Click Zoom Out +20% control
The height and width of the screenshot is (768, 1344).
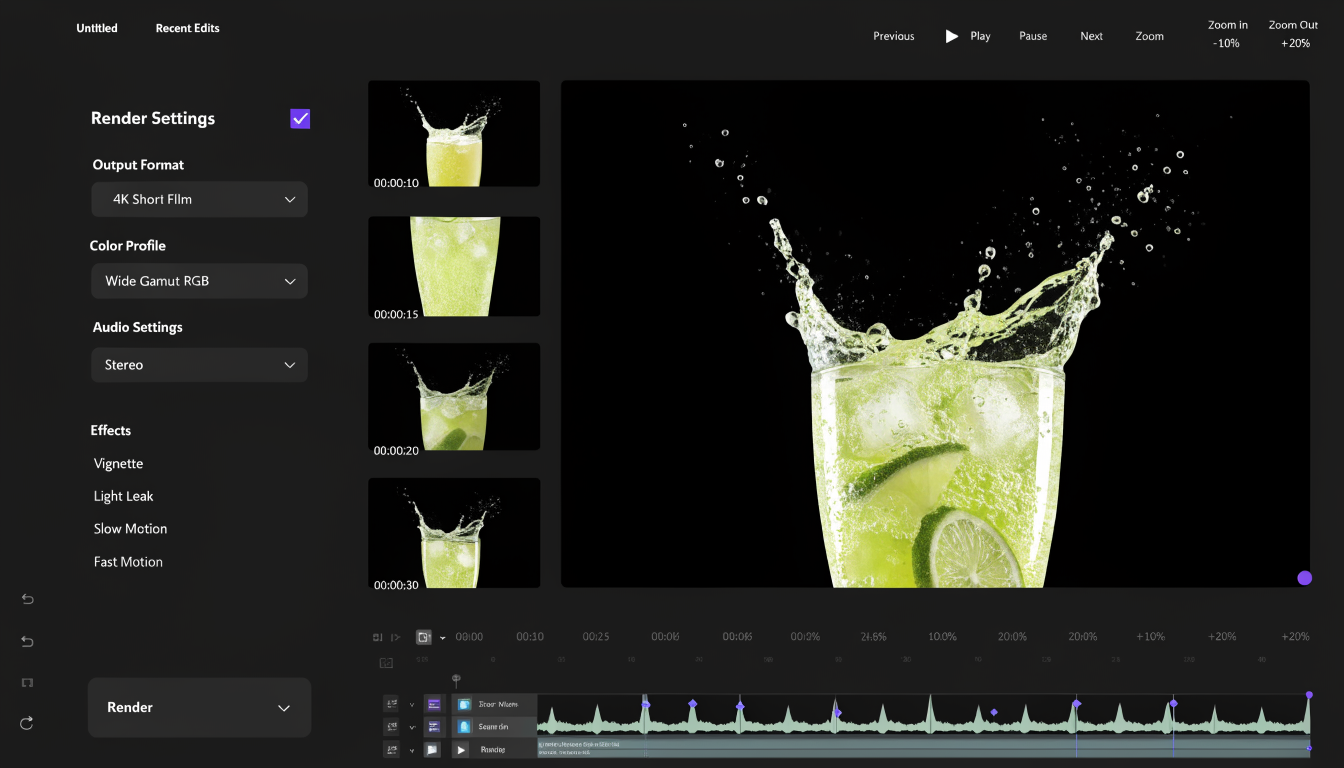1294,34
